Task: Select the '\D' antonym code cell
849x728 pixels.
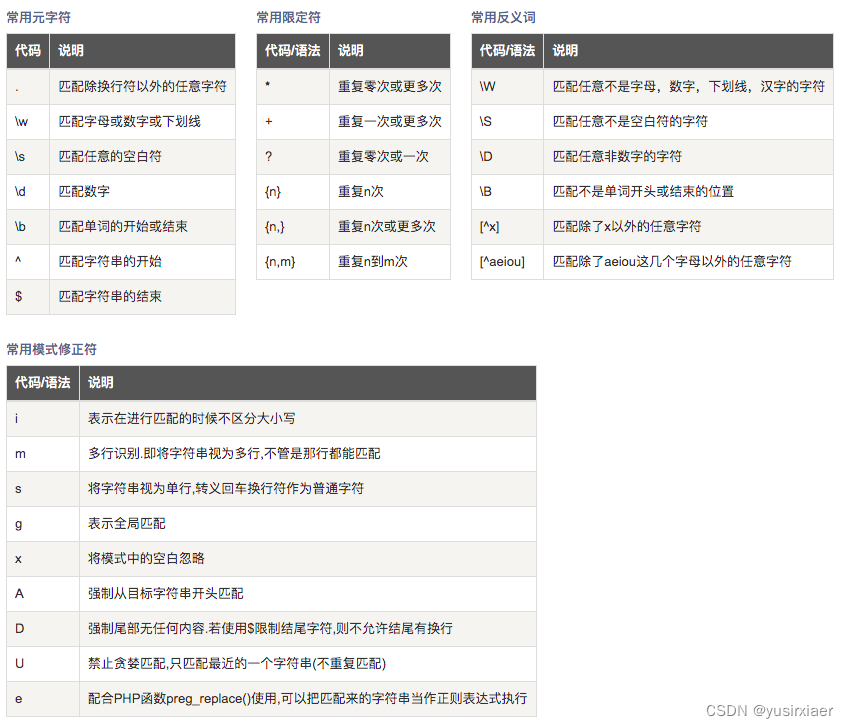Action: point(507,157)
